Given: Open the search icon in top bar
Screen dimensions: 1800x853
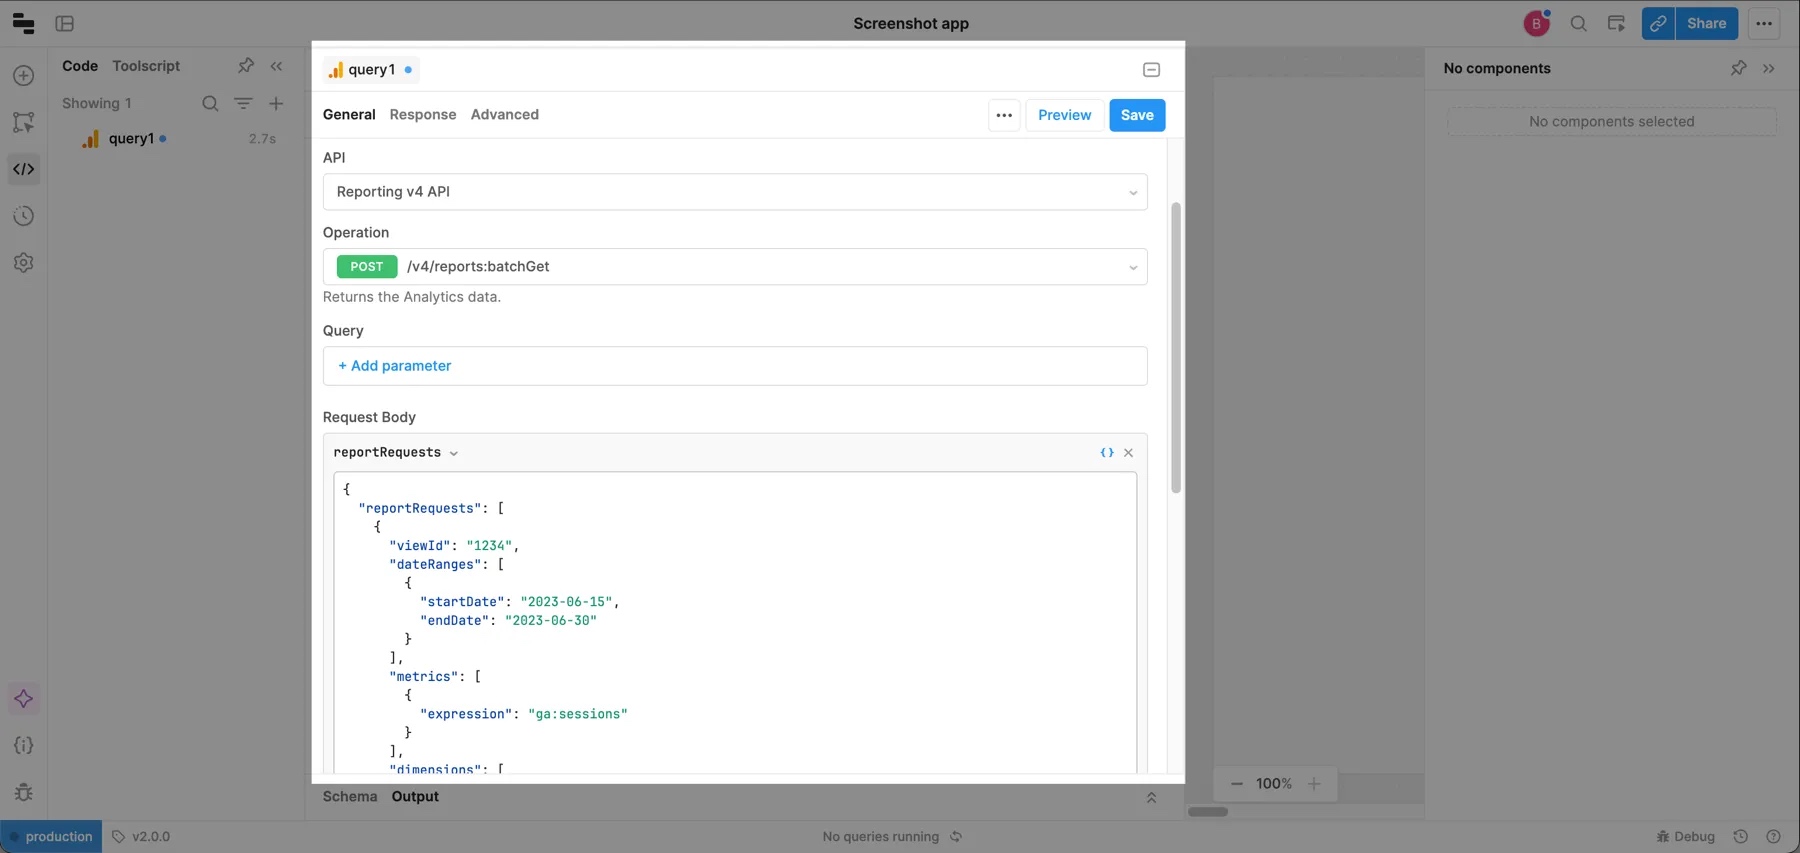Looking at the screenshot, I should 1579,23.
